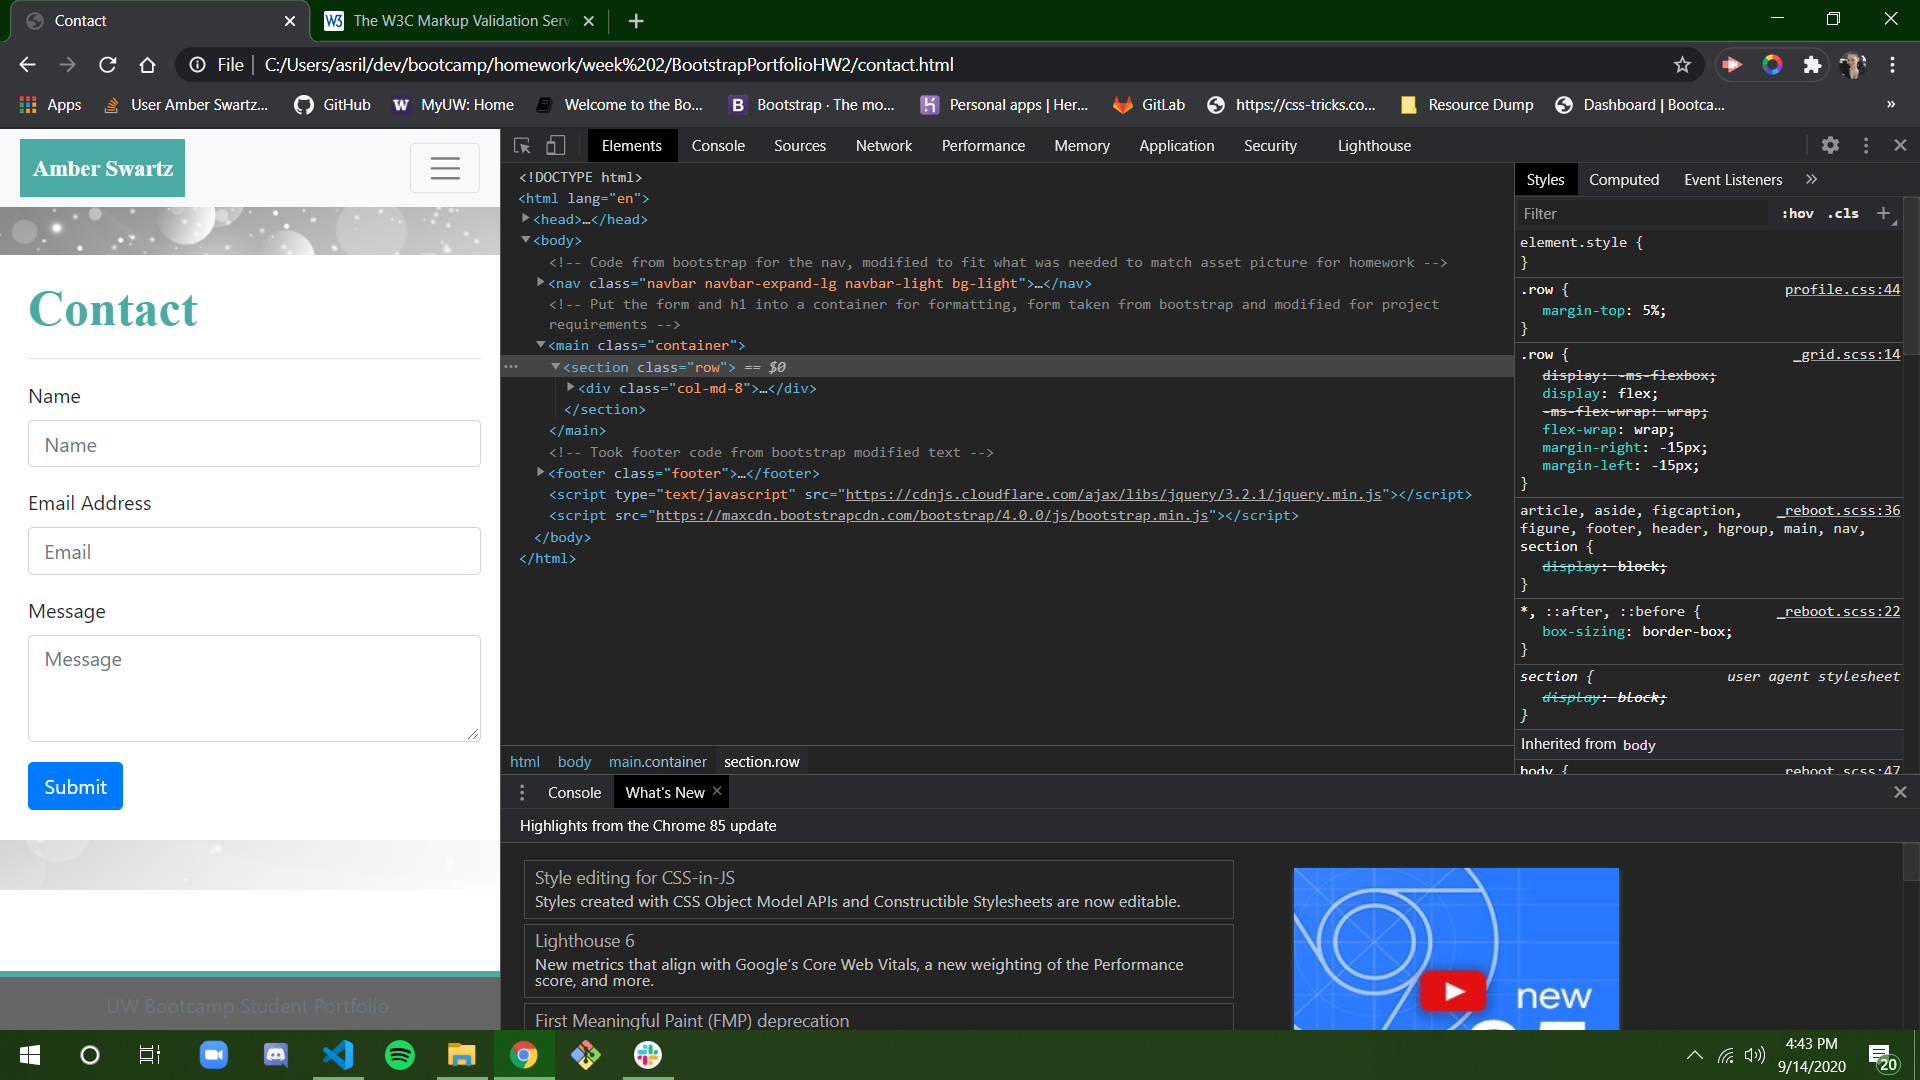Open a new Chrome tab
This screenshot has width=1920, height=1080.
pos(636,20)
